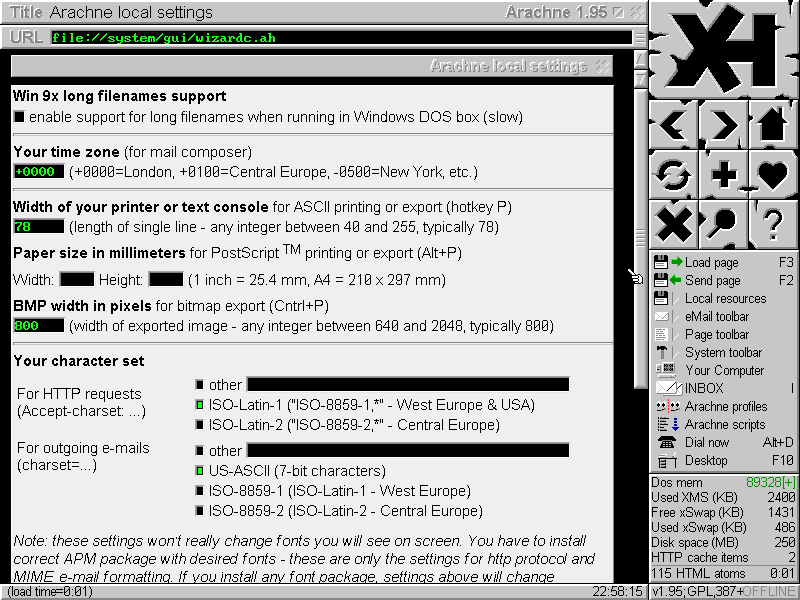800x600 pixels.
Task: Click the Arachne profiles icon
Action: click(x=668, y=406)
